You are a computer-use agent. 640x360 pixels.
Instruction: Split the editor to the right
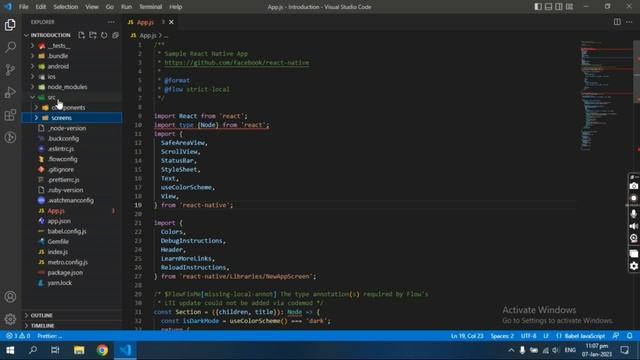click(x=617, y=22)
